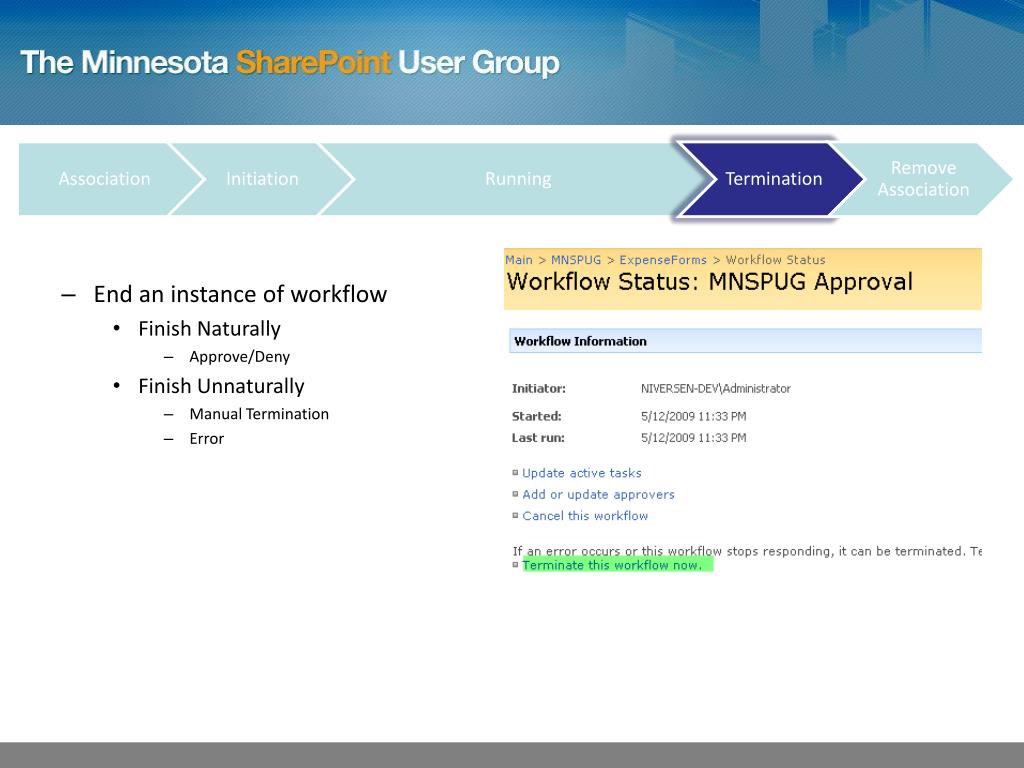Click Update active tasks link
Viewport: 1024px width, 768px height.
coord(581,473)
